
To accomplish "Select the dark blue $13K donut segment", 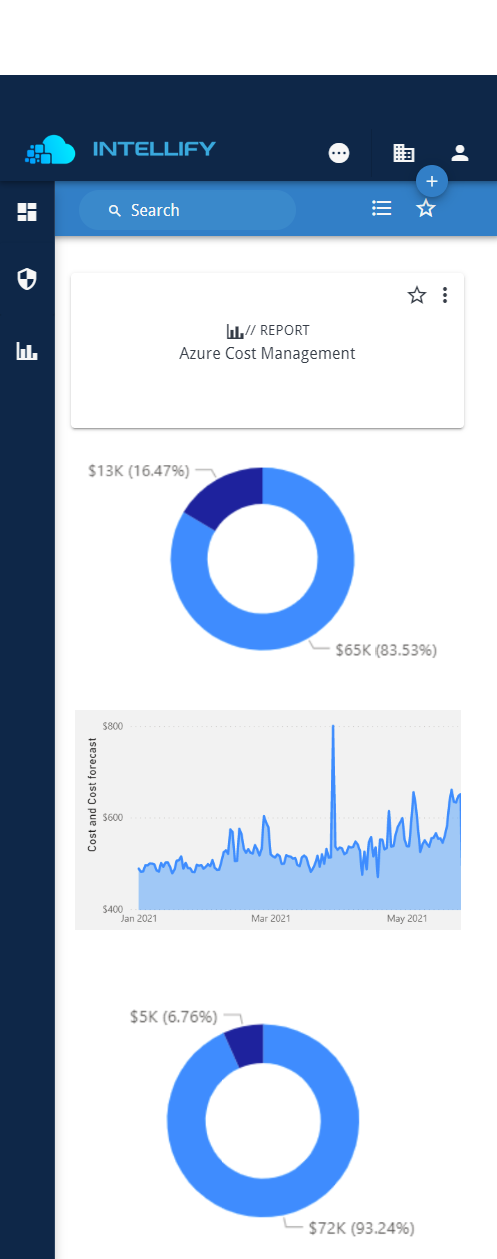I will (x=229, y=497).
